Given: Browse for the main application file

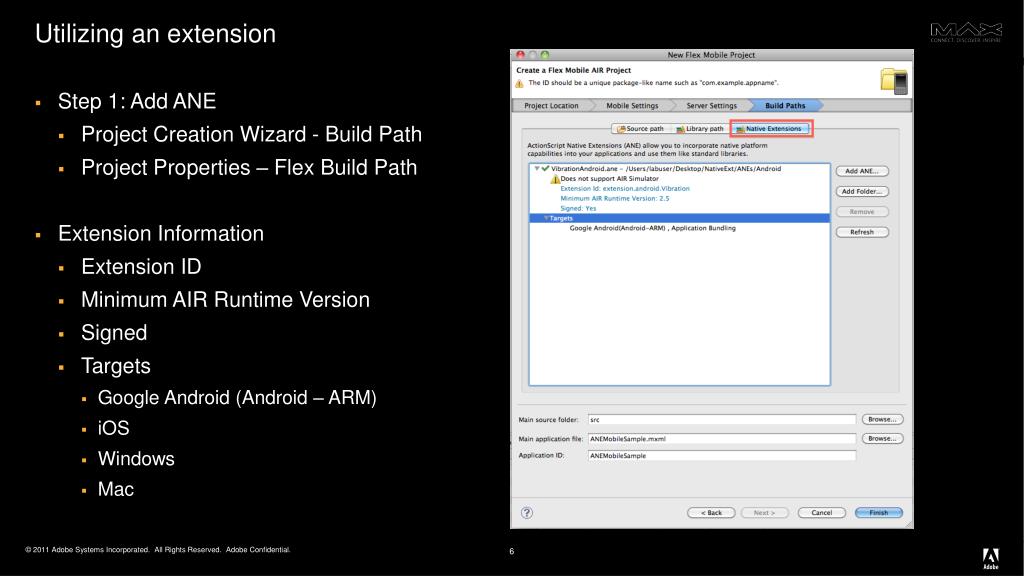Looking at the screenshot, I should [x=882, y=438].
